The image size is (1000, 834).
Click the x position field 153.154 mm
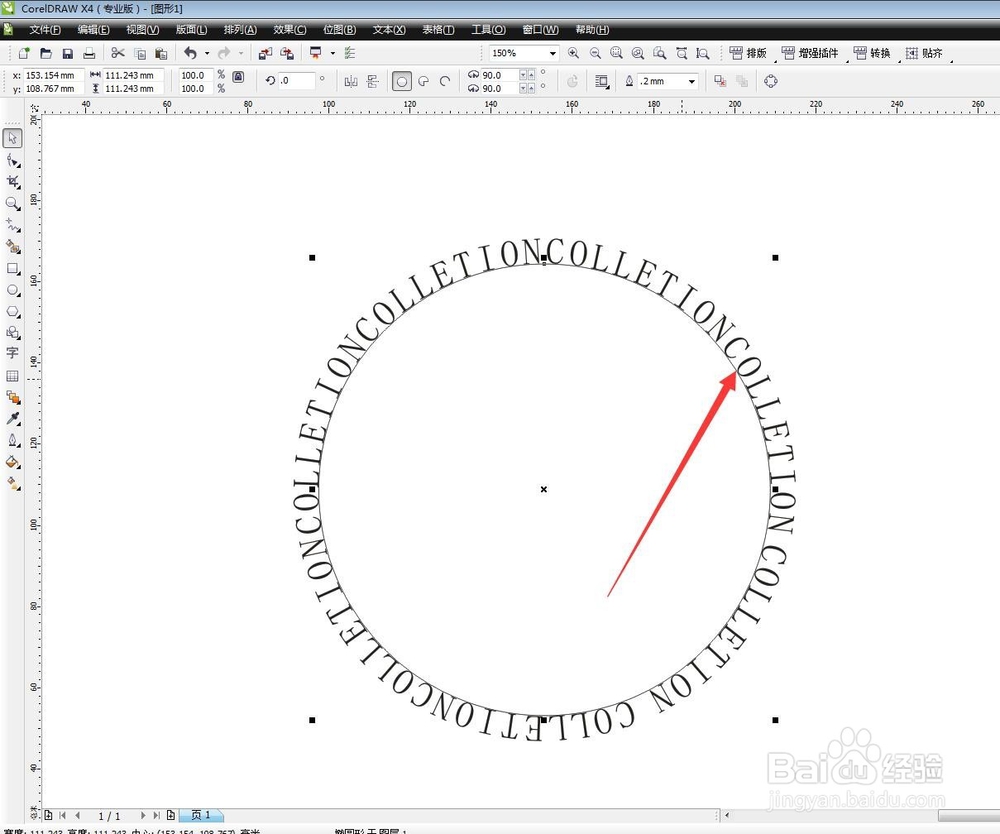click(54, 75)
